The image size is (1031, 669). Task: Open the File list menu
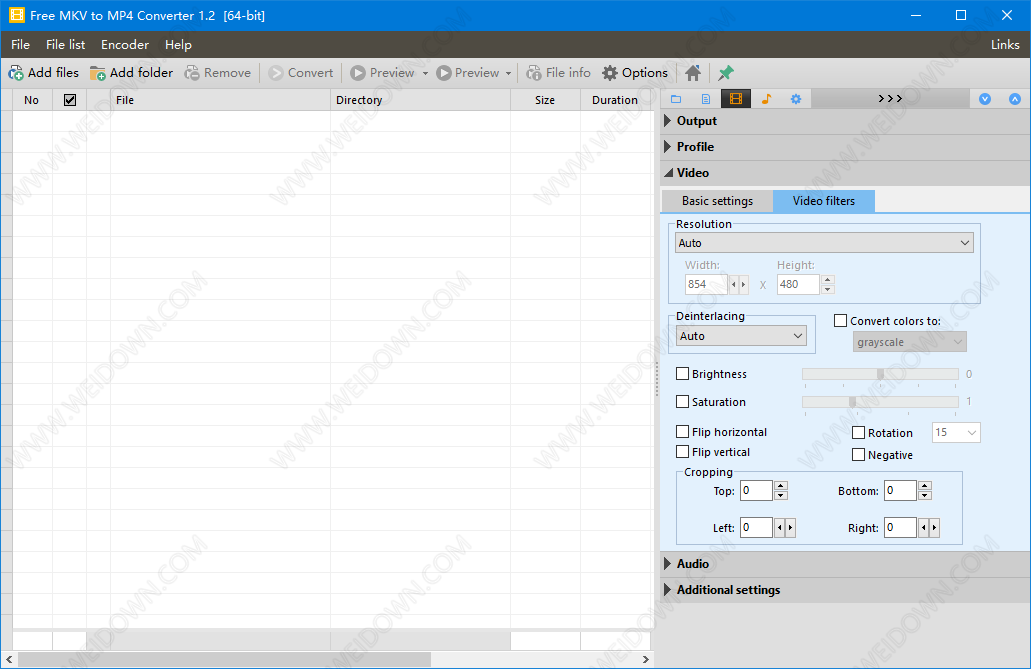point(65,45)
